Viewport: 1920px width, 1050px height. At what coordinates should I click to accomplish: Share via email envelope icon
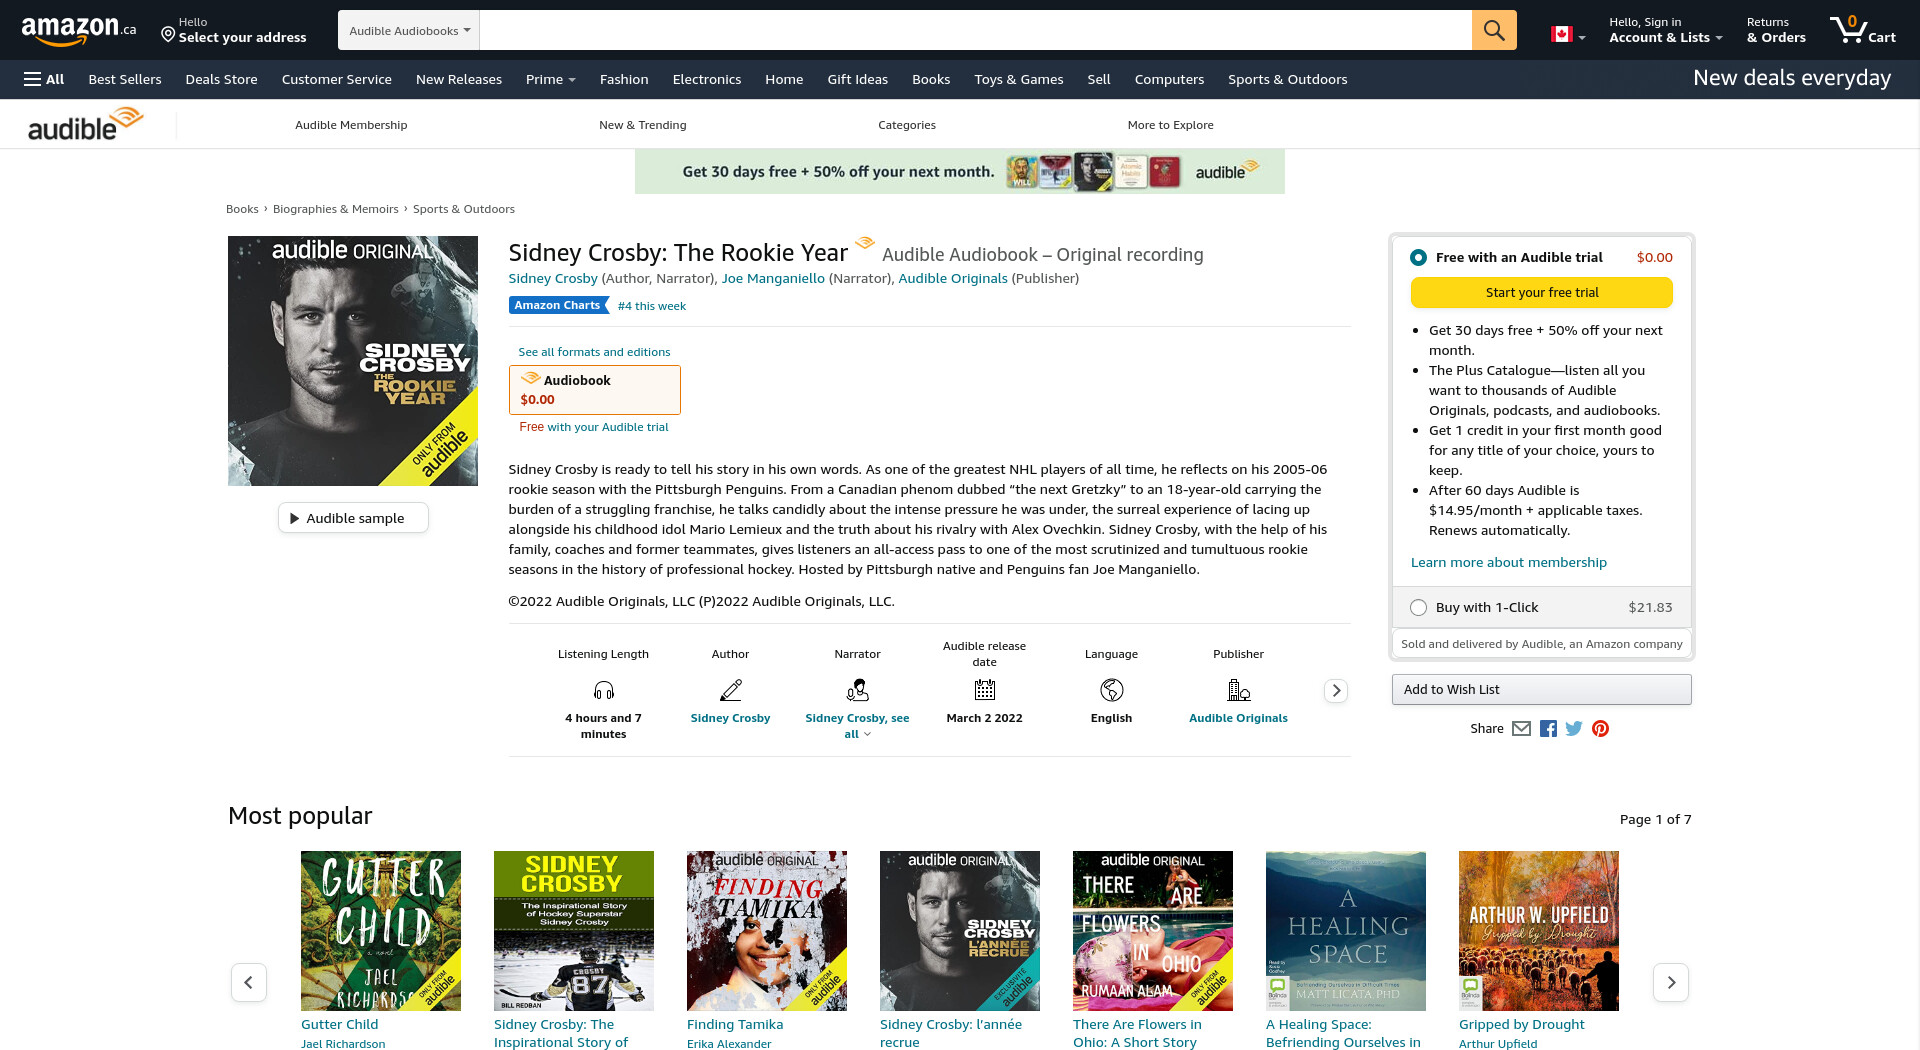1521,729
